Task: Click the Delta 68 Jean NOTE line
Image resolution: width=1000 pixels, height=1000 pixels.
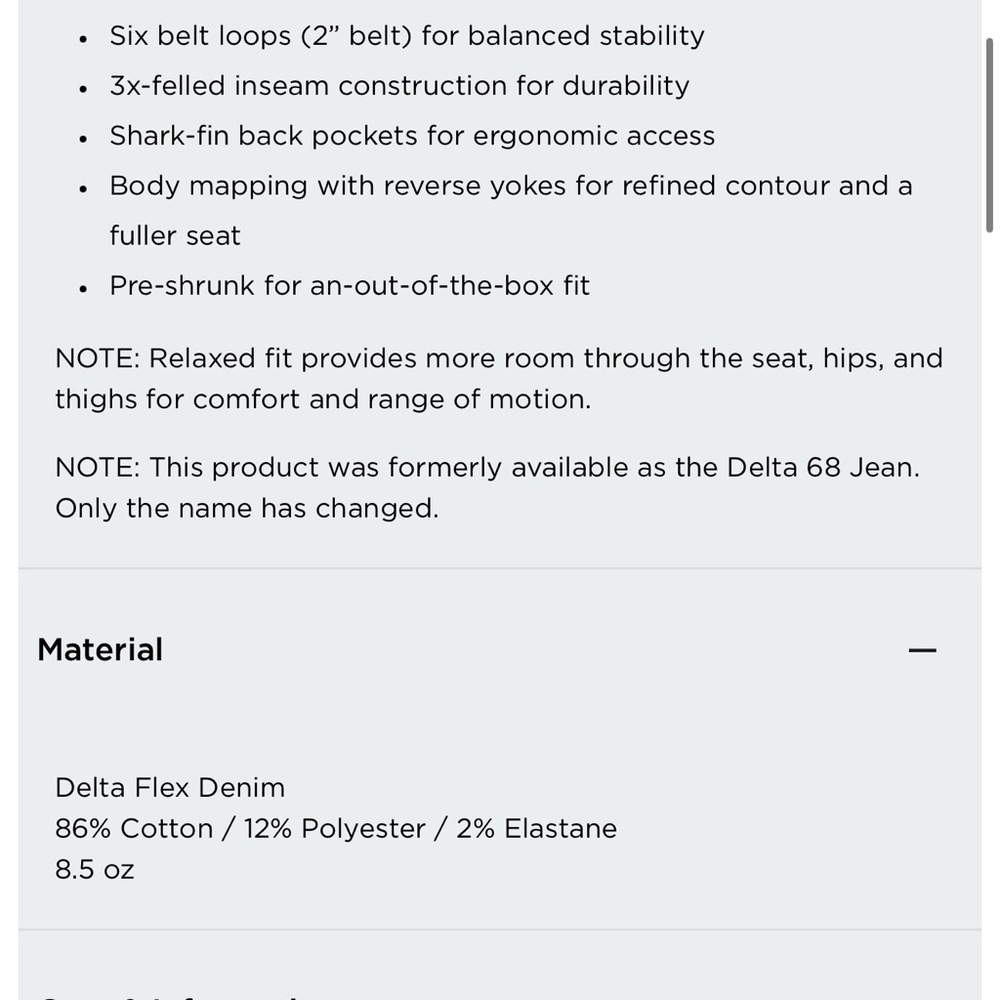Action: [487, 467]
